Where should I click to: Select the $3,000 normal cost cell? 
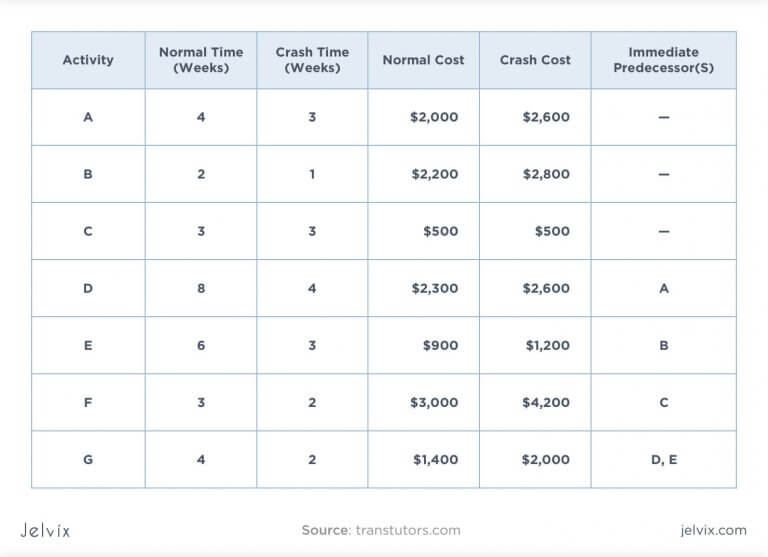(x=434, y=402)
